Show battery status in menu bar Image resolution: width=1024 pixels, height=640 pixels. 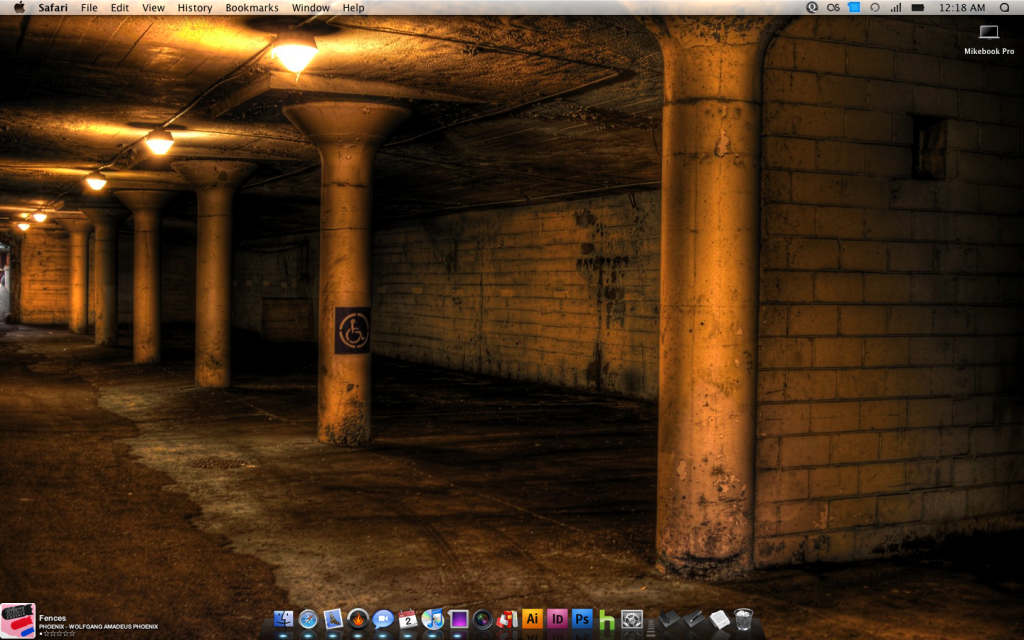[917, 8]
